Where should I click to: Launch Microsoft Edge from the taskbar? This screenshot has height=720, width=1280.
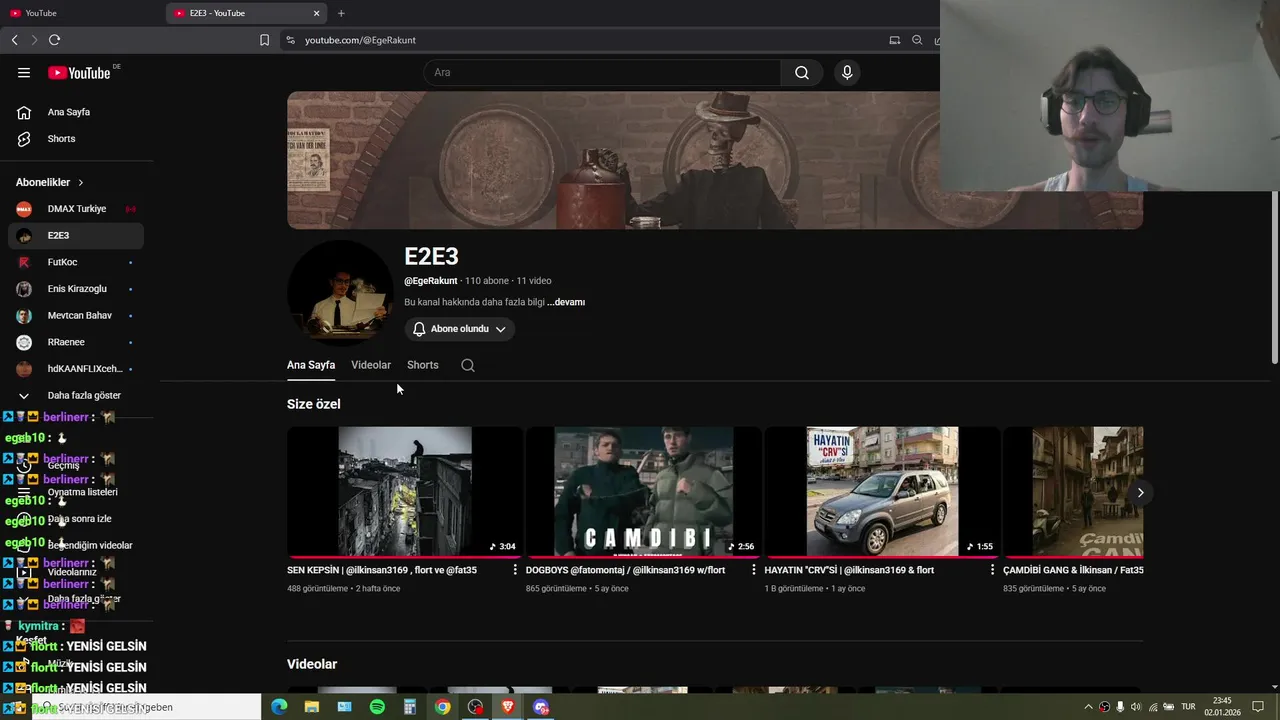(279, 707)
